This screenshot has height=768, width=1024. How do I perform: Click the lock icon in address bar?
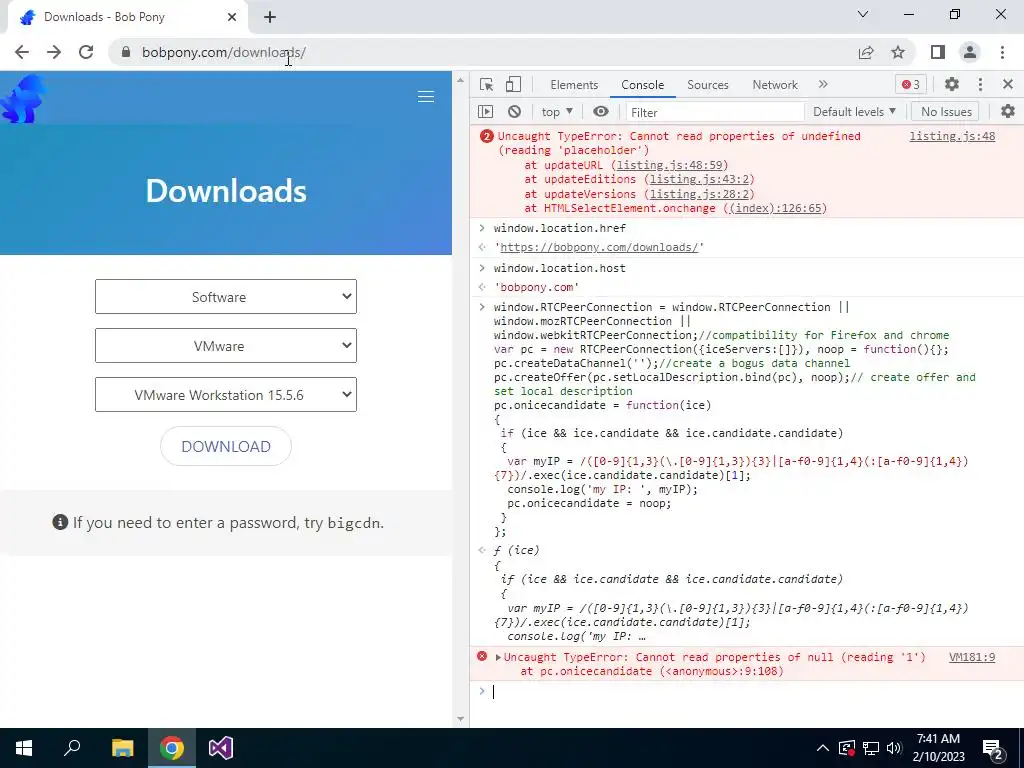126,52
